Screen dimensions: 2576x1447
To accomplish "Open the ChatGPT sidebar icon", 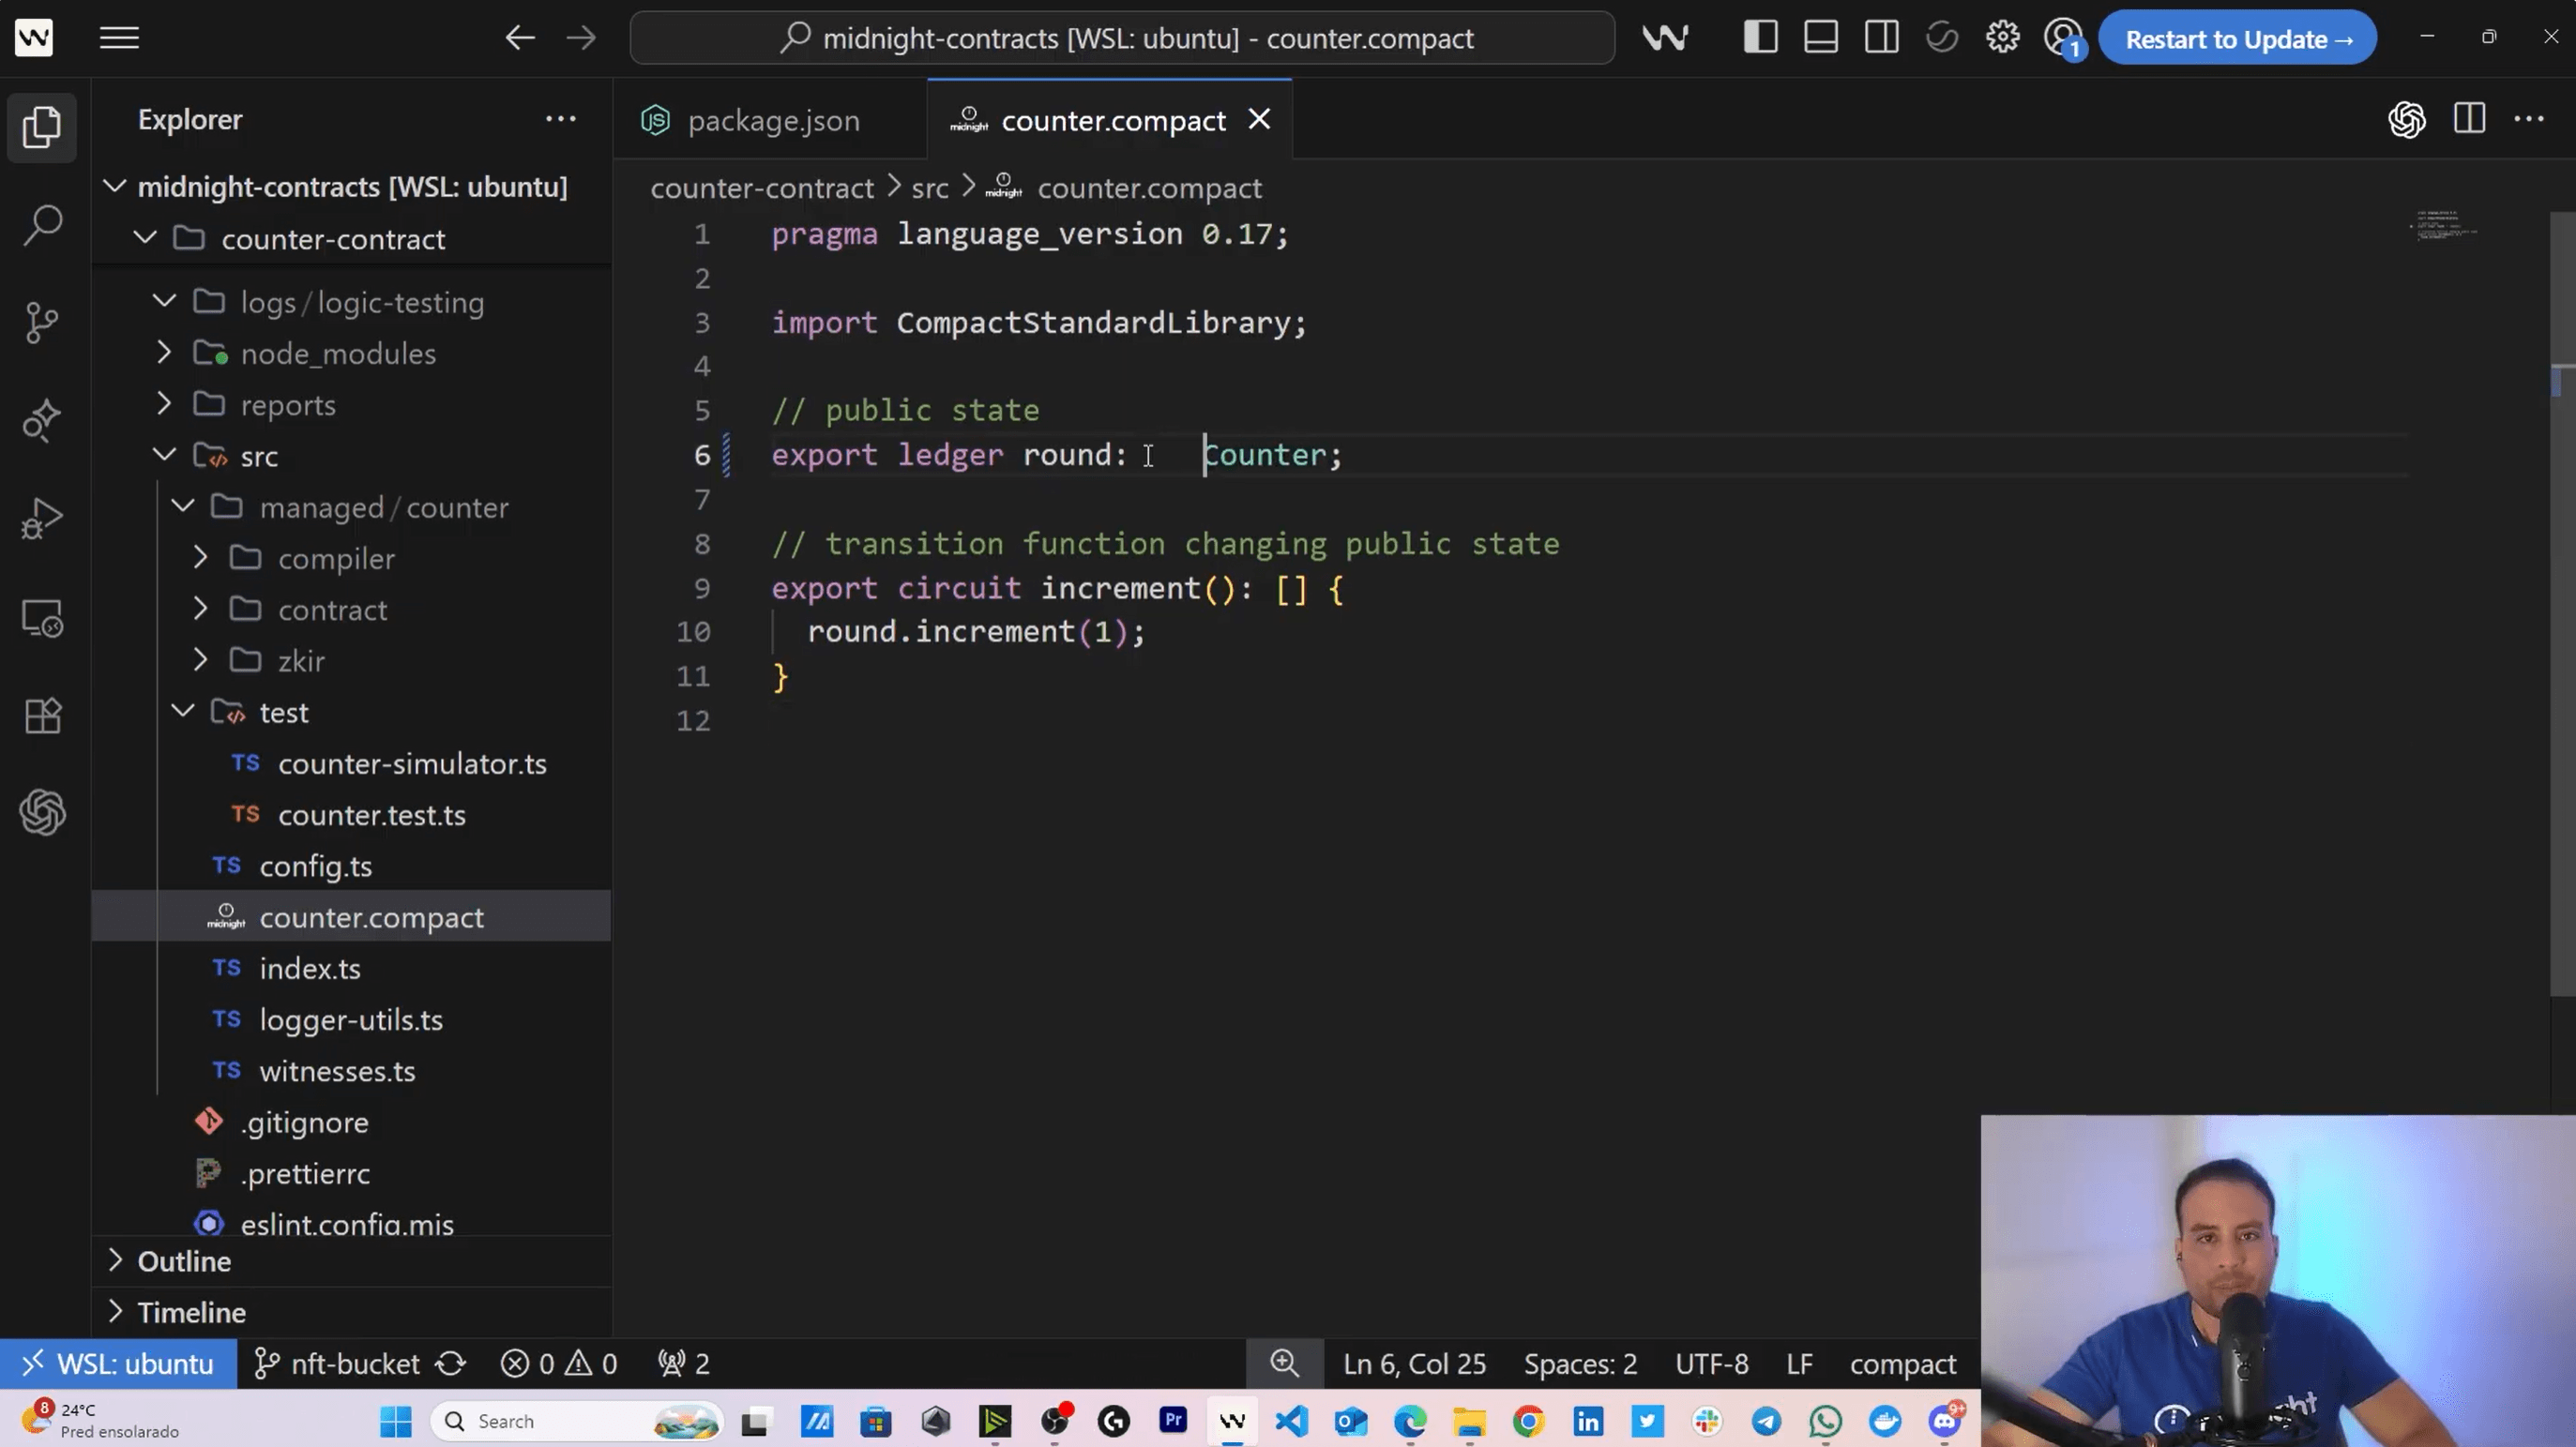I will (42, 812).
